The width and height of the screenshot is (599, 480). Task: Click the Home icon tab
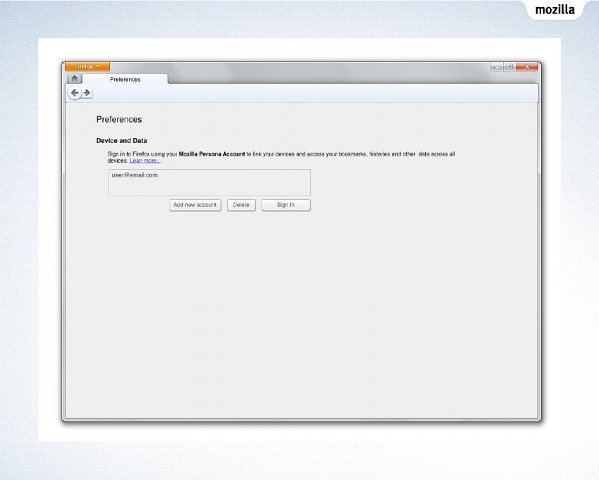[x=74, y=78]
